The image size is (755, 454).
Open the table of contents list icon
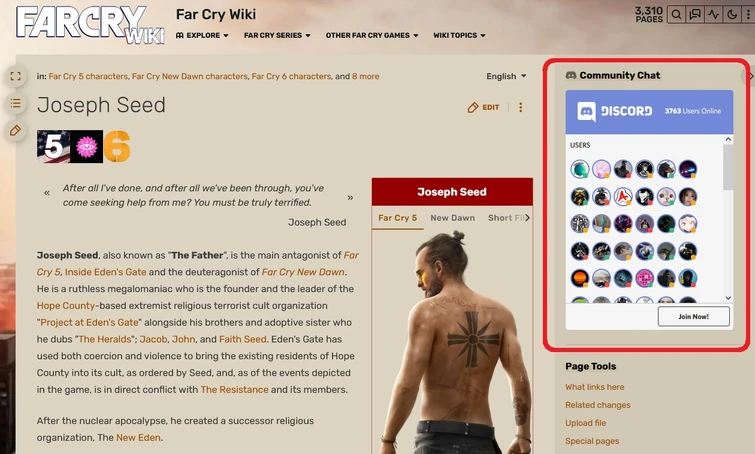(15, 103)
